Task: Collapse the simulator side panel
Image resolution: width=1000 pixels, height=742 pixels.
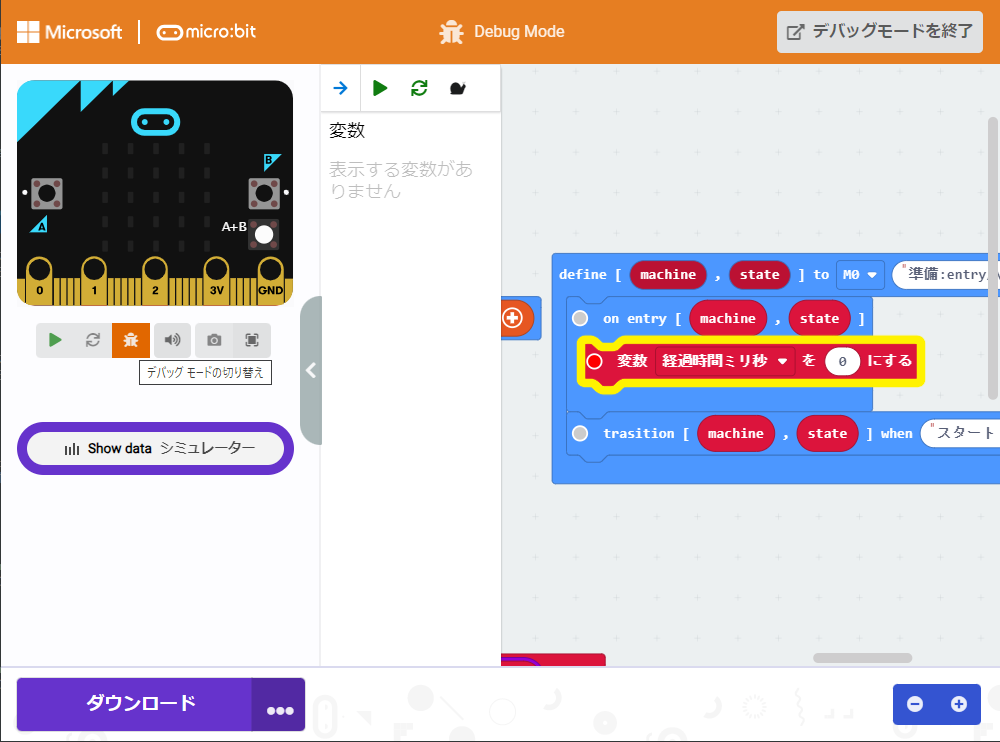Action: 311,370
